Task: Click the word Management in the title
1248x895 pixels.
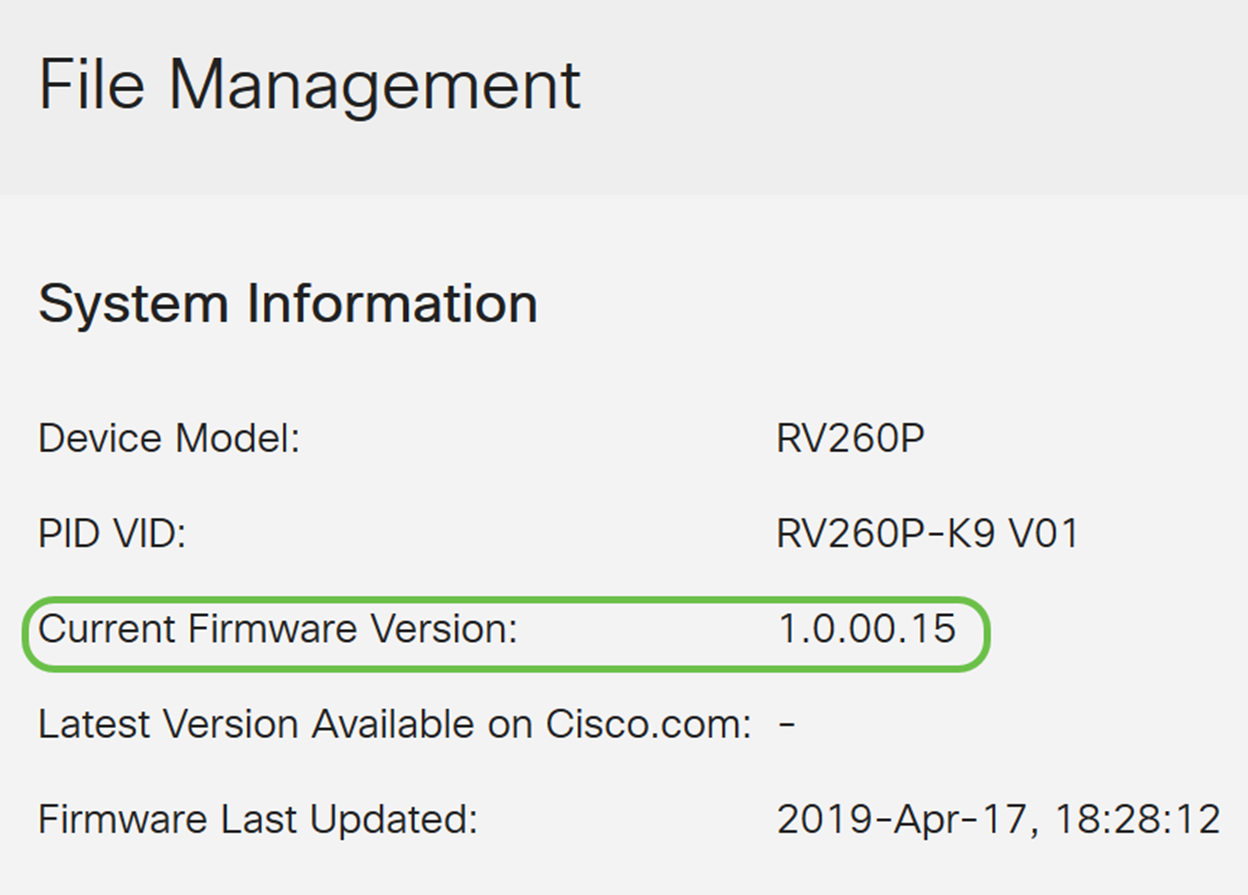Action: 374,86
